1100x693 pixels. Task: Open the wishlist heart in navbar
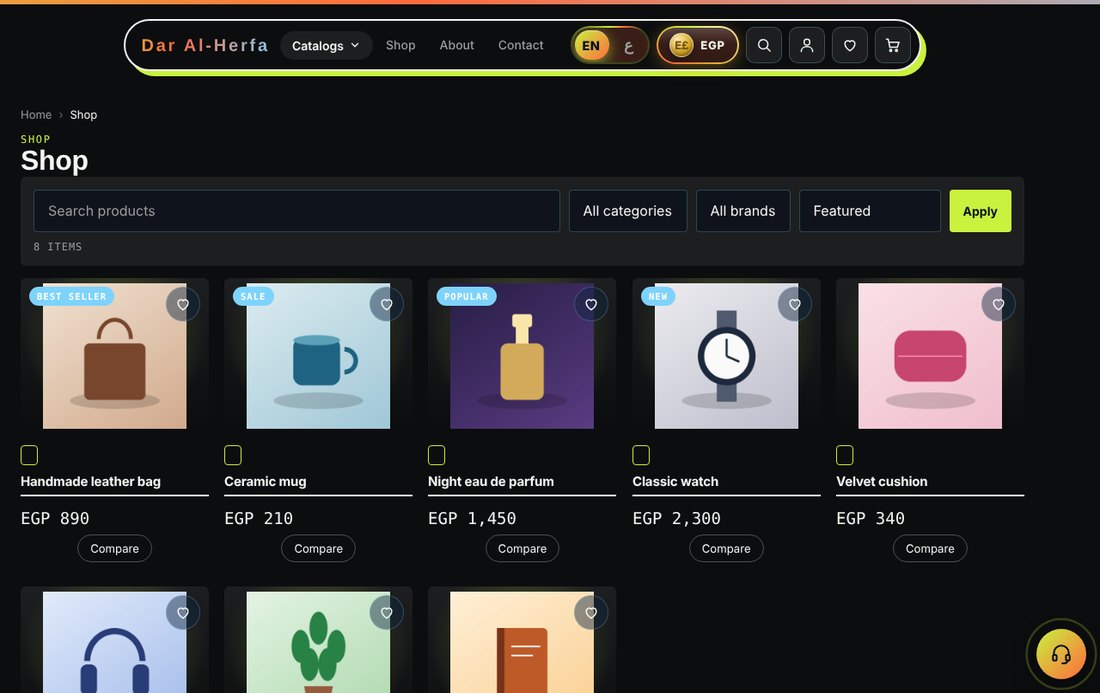[850, 46]
